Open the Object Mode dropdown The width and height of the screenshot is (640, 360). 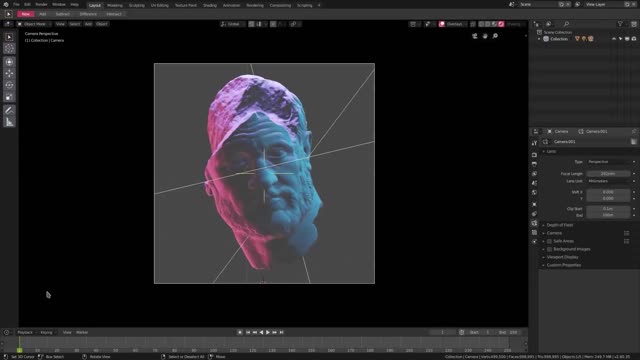pyautogui.click(x=33, y=24)
